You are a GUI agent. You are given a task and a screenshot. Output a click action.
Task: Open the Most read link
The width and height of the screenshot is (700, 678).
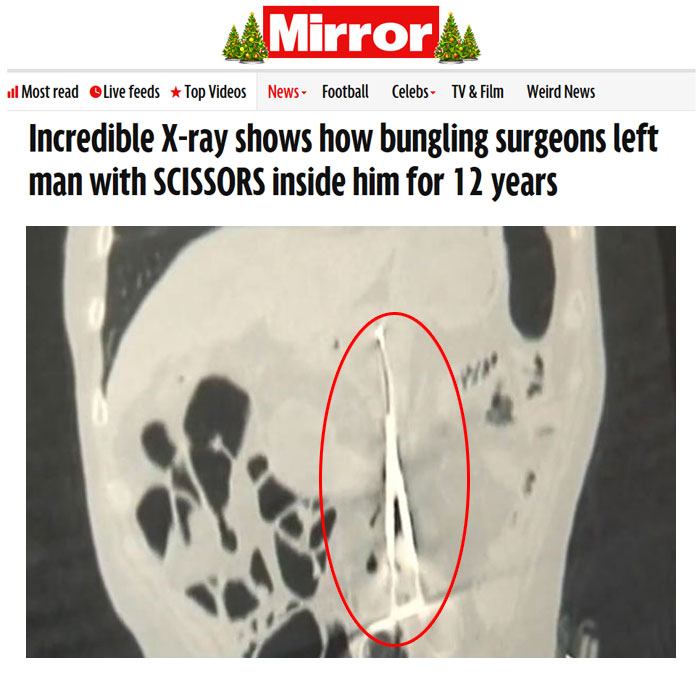click(43, 92)
